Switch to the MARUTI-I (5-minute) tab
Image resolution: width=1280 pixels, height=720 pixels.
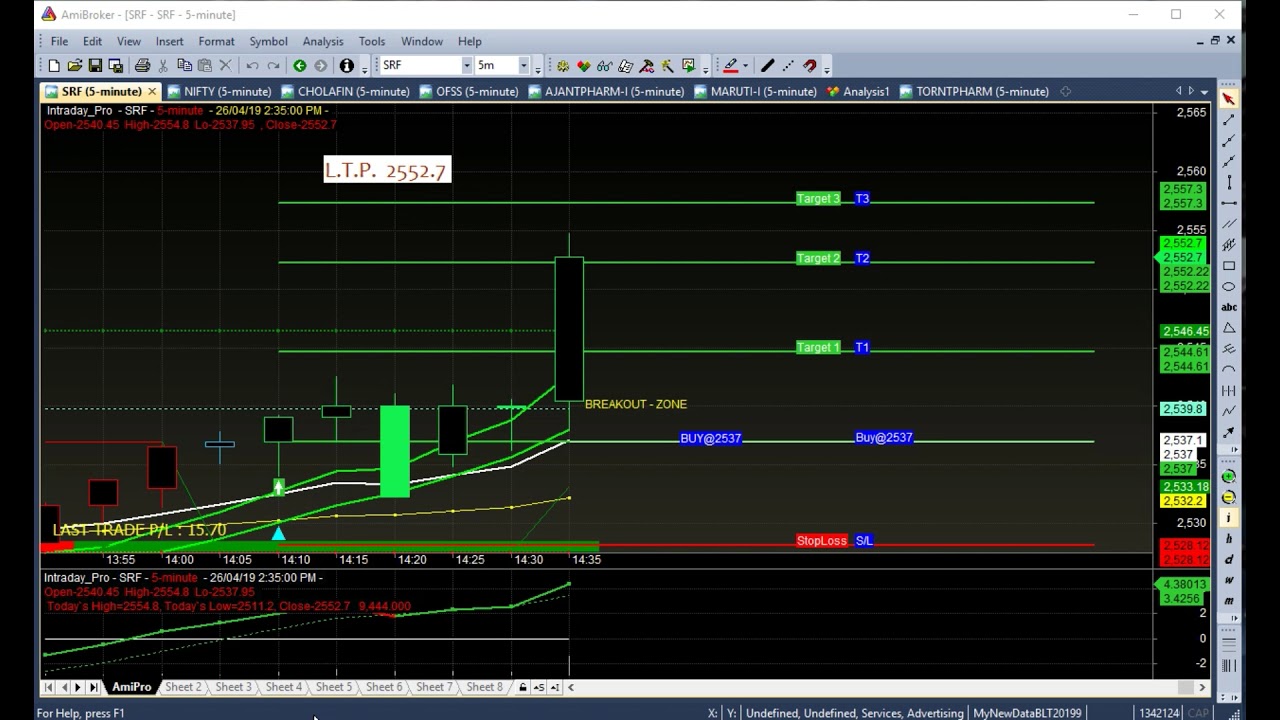755,91
